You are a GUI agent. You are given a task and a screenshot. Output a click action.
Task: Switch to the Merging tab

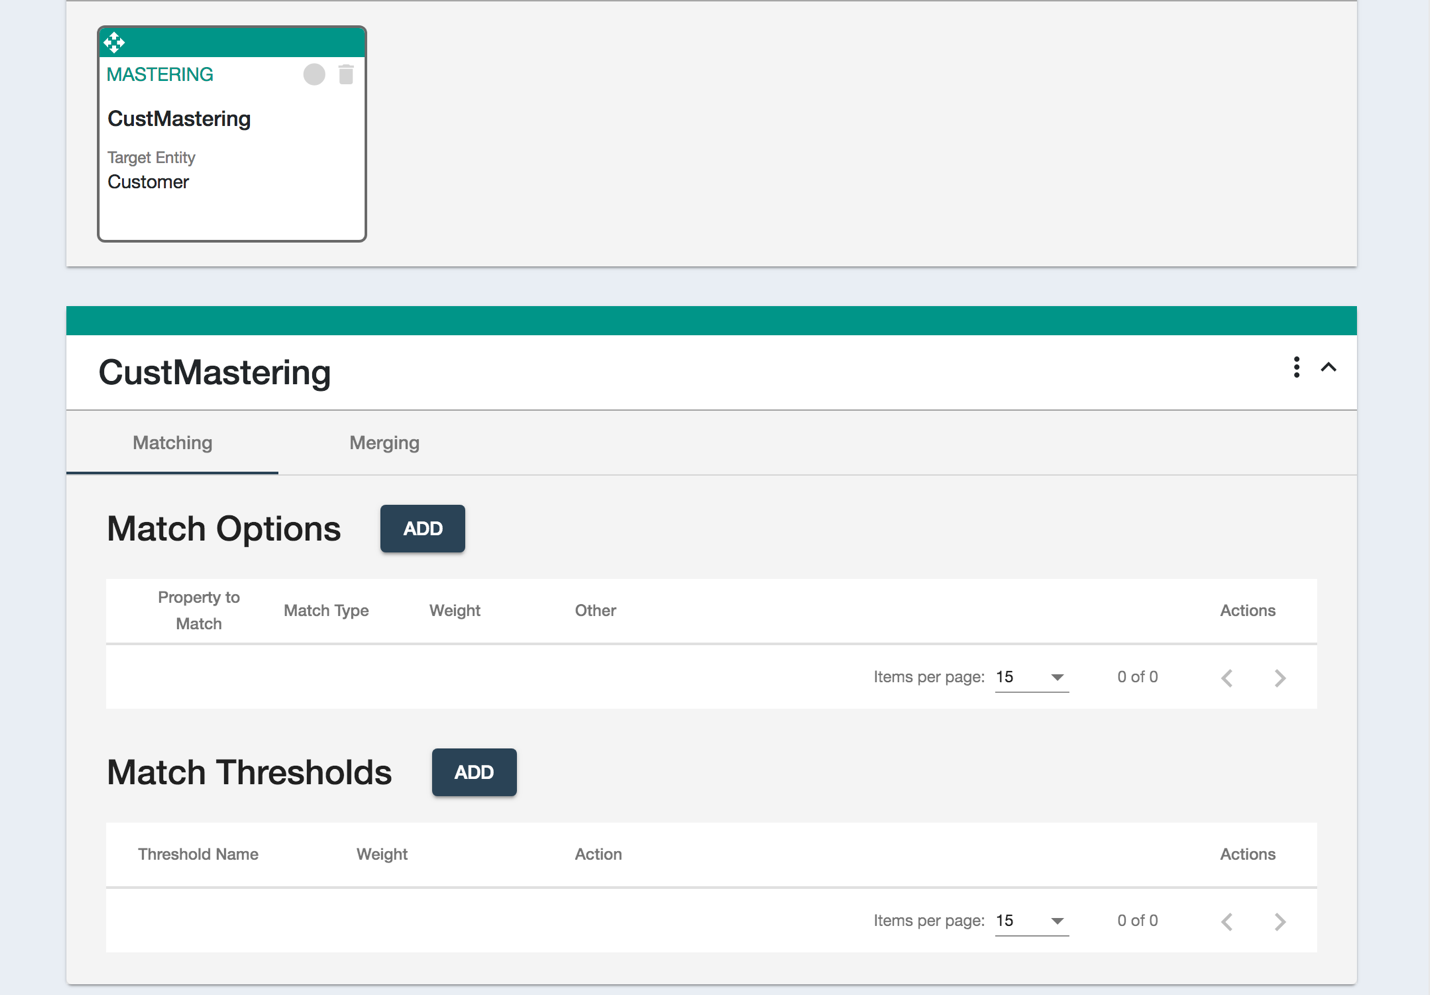pyautogui.click(x=384, y=442)
